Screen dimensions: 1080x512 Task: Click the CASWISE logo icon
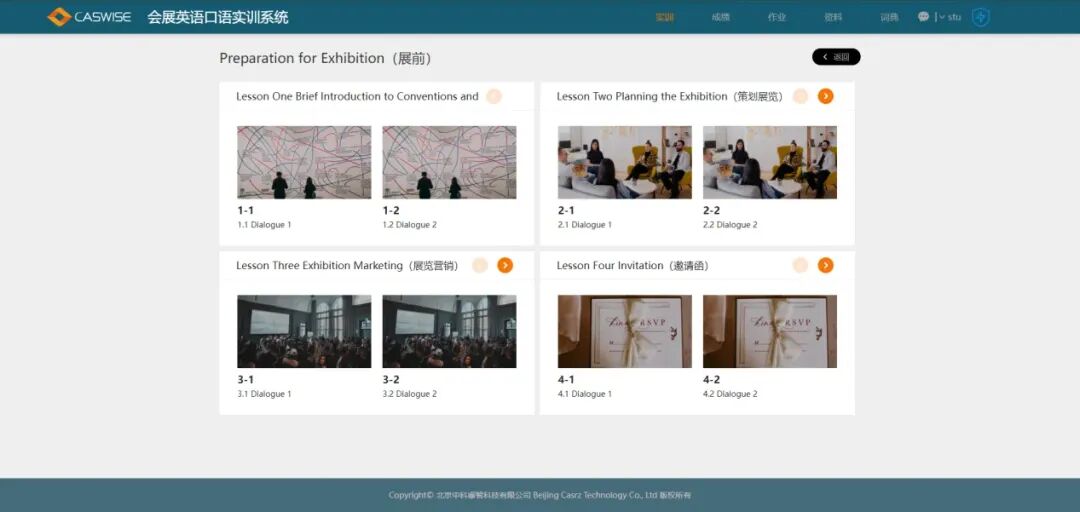[59, 17]
